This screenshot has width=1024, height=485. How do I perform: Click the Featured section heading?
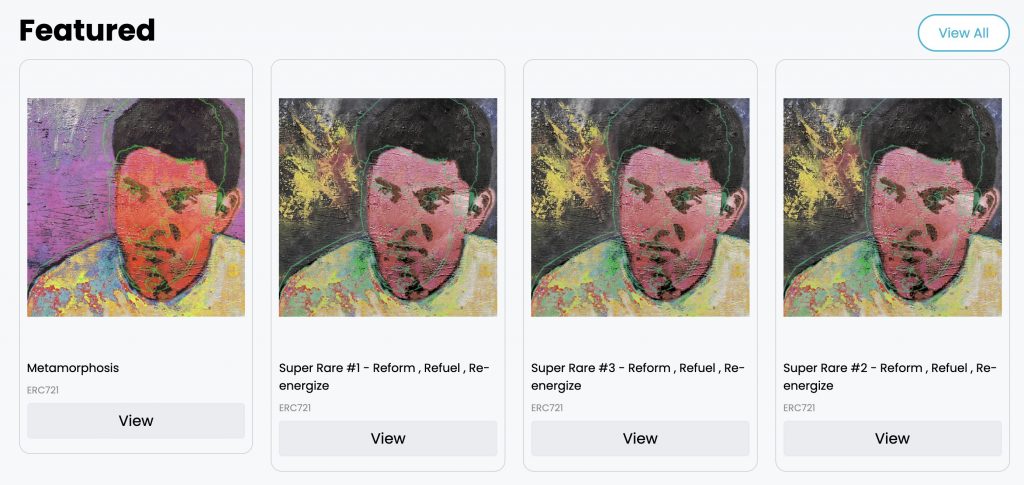click(87, 30)
